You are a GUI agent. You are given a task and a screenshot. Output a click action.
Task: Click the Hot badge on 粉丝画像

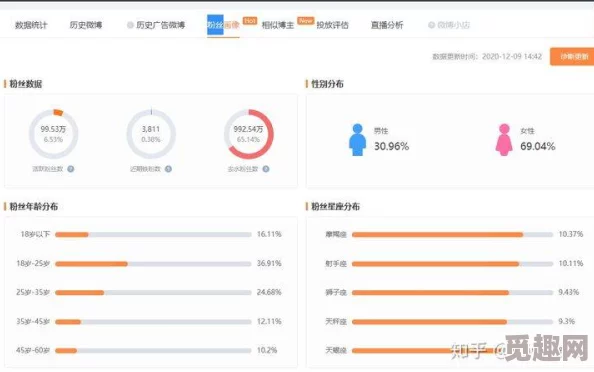250,20
